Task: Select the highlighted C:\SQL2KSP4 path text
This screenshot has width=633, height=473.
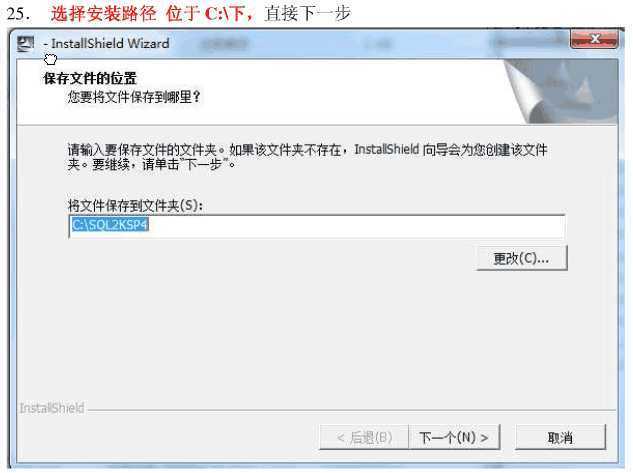Action: [x=110, y=225]
